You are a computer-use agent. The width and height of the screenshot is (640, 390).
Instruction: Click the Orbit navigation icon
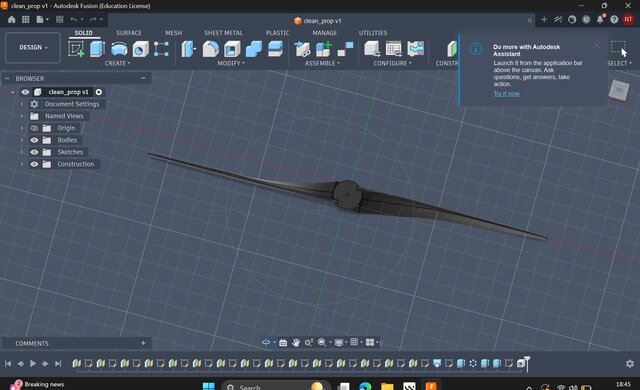(266, 342)
